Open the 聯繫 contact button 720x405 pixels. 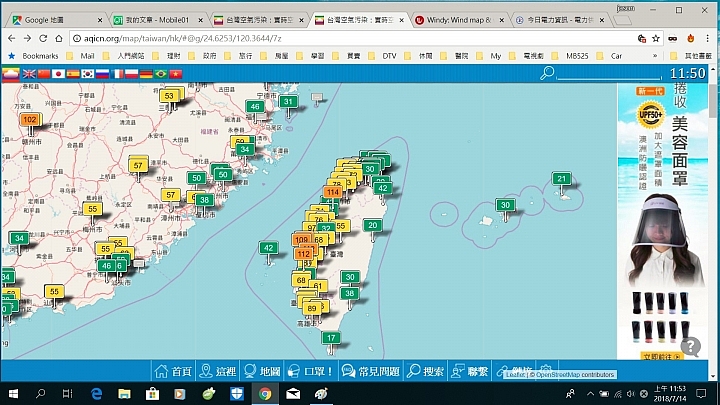click(469, 371)
